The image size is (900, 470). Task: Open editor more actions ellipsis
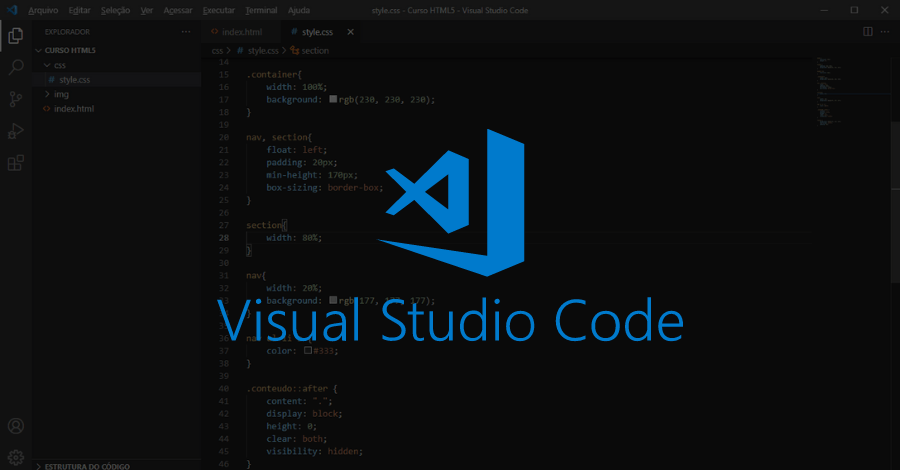point(885,32)
